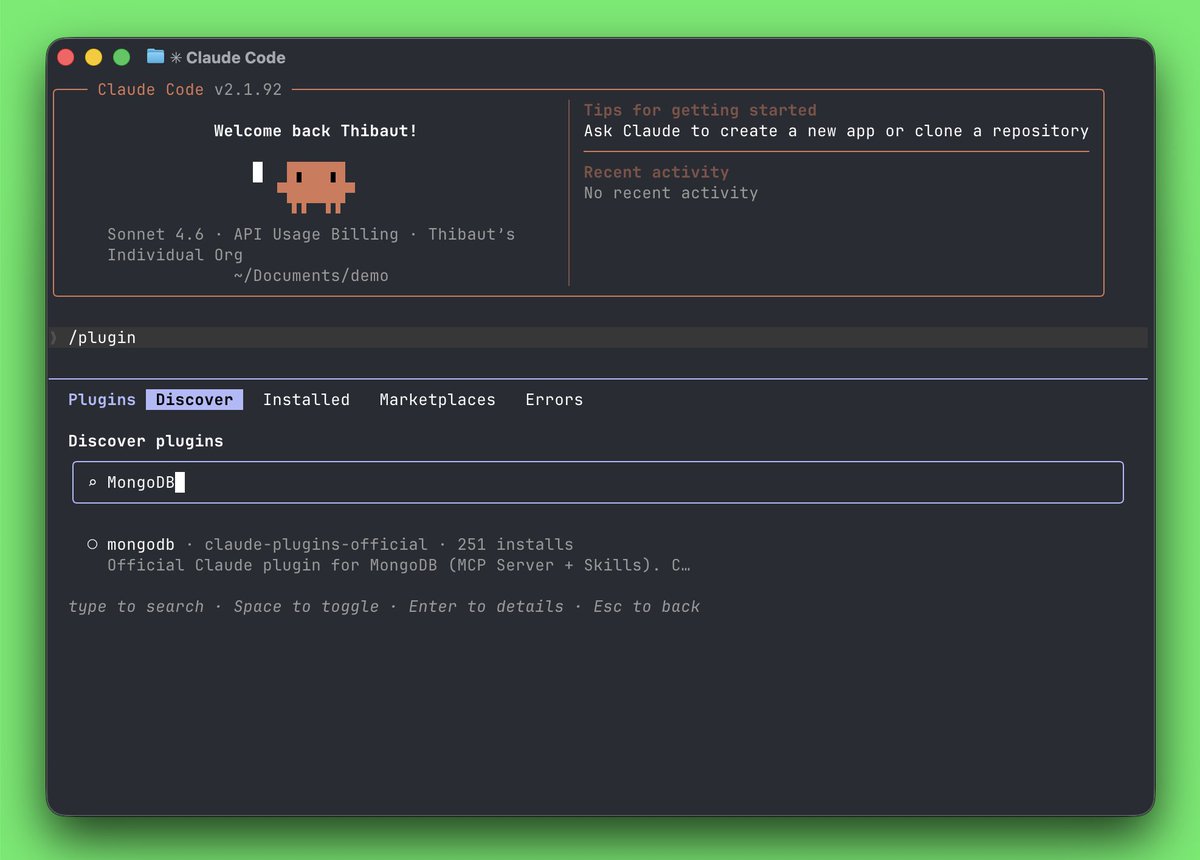Open the Marketplaces tab

click(437, 400)
